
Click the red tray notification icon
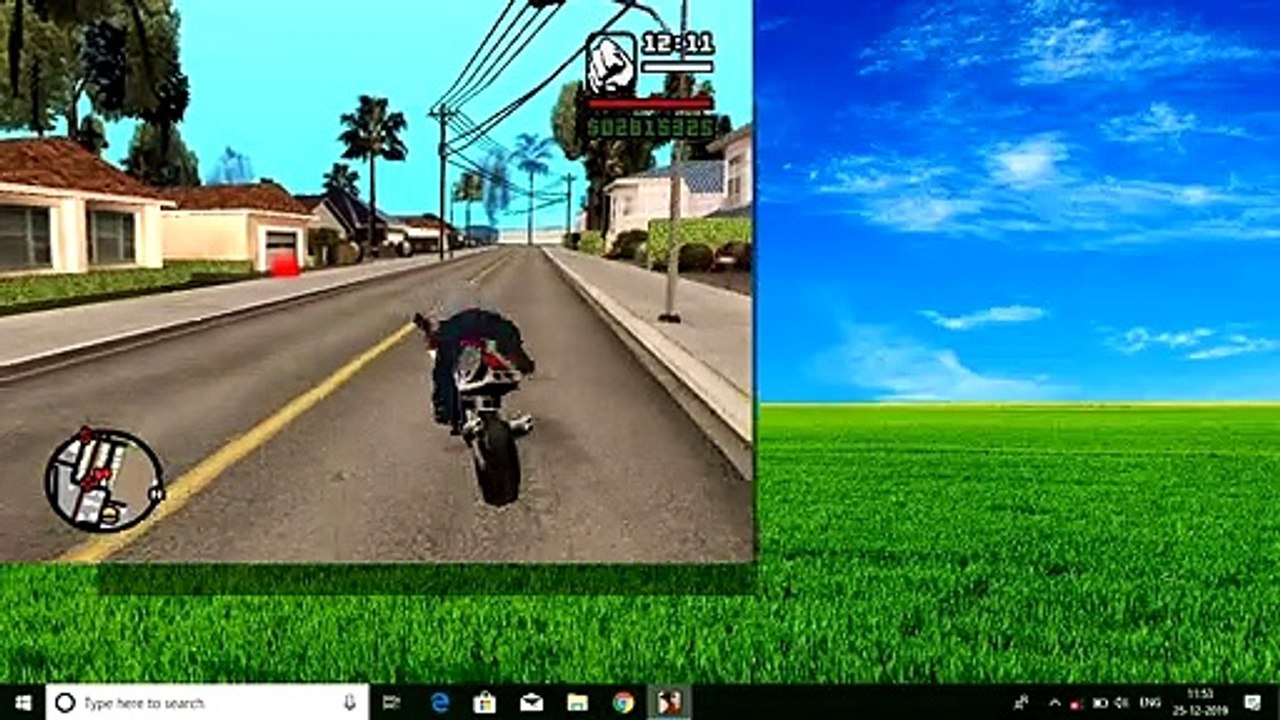1076,703
